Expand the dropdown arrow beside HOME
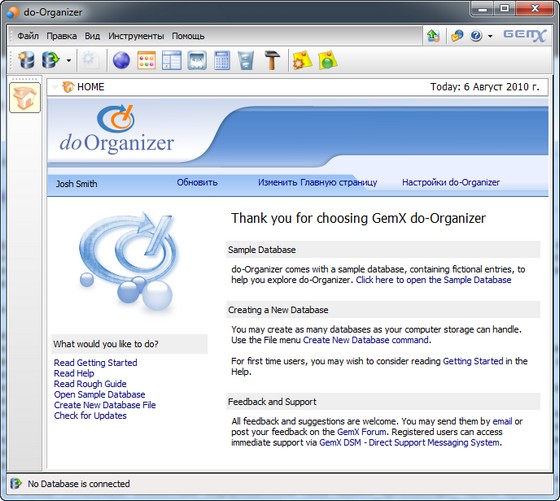Image resolution: width=560 pixels, height=501 pixels. click(55, 87)
